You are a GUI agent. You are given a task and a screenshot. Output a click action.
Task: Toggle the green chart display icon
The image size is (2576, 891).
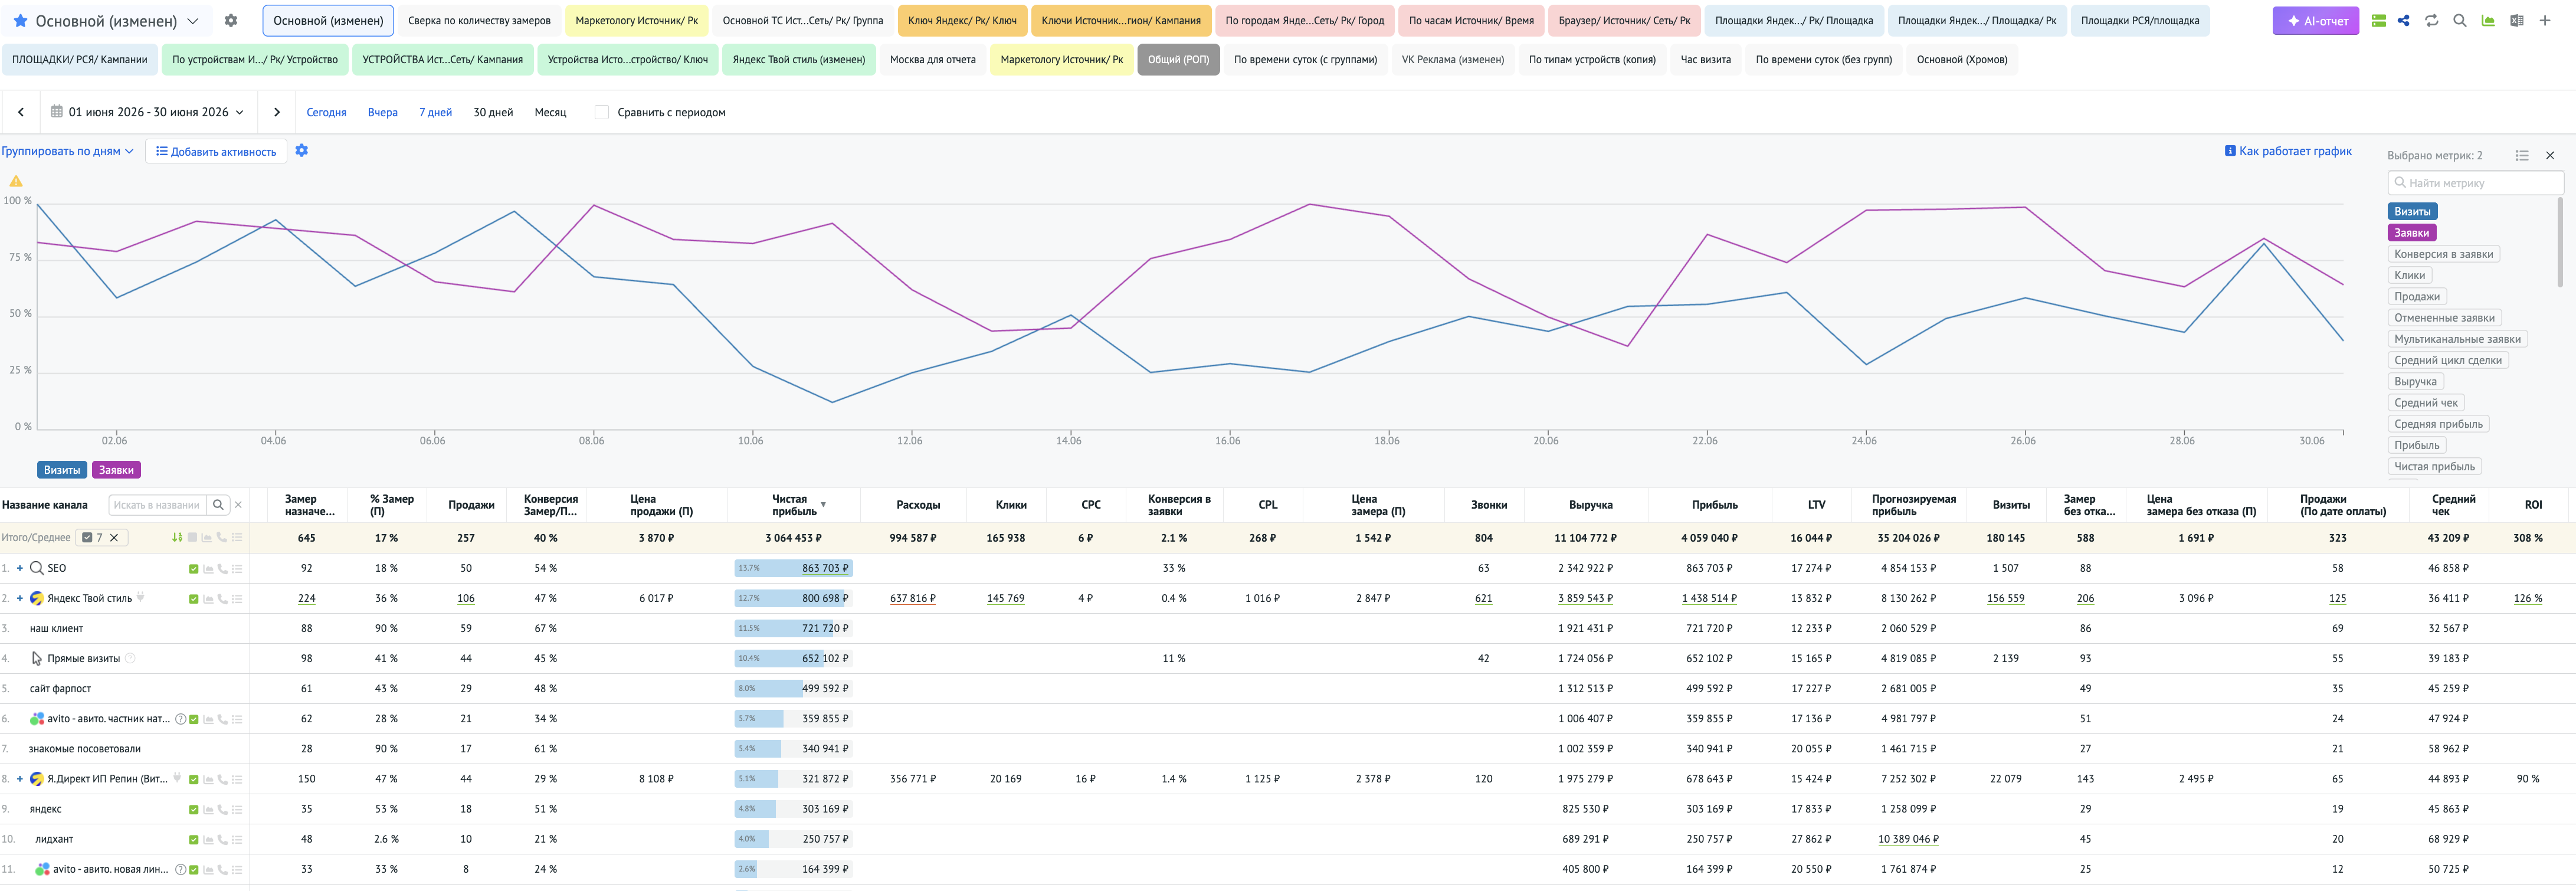tap(2488, 20)
